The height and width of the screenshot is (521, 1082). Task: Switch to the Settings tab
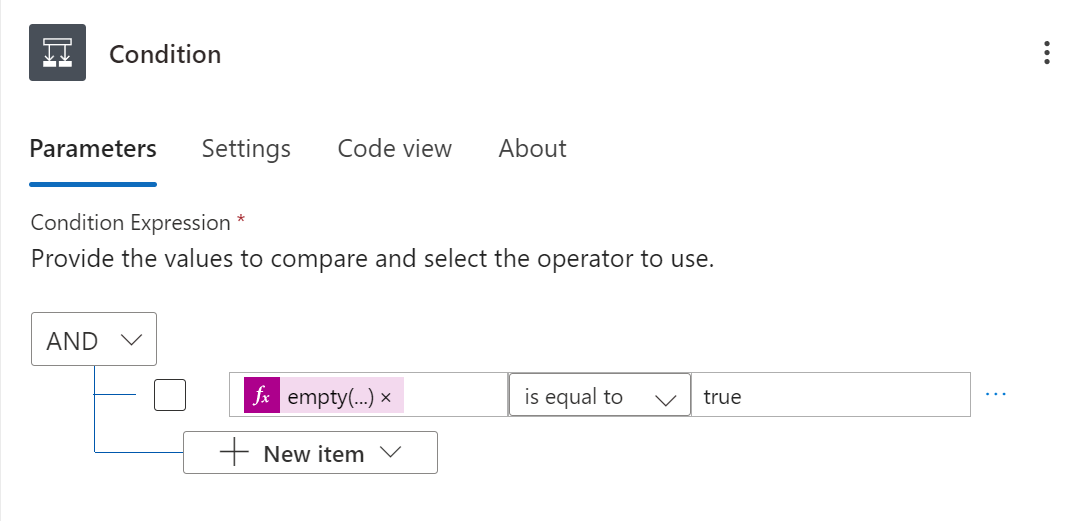point(246,149)
